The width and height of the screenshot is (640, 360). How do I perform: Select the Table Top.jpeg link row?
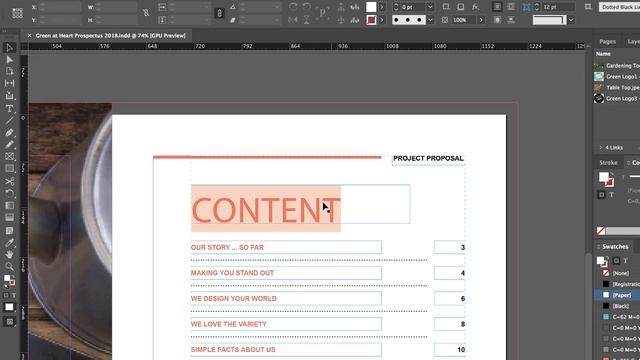[x=617, y=87]
